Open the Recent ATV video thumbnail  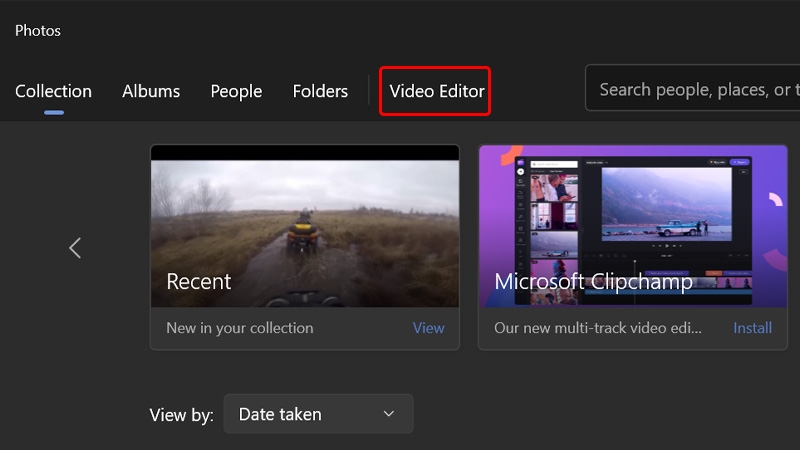click(305, 226)
